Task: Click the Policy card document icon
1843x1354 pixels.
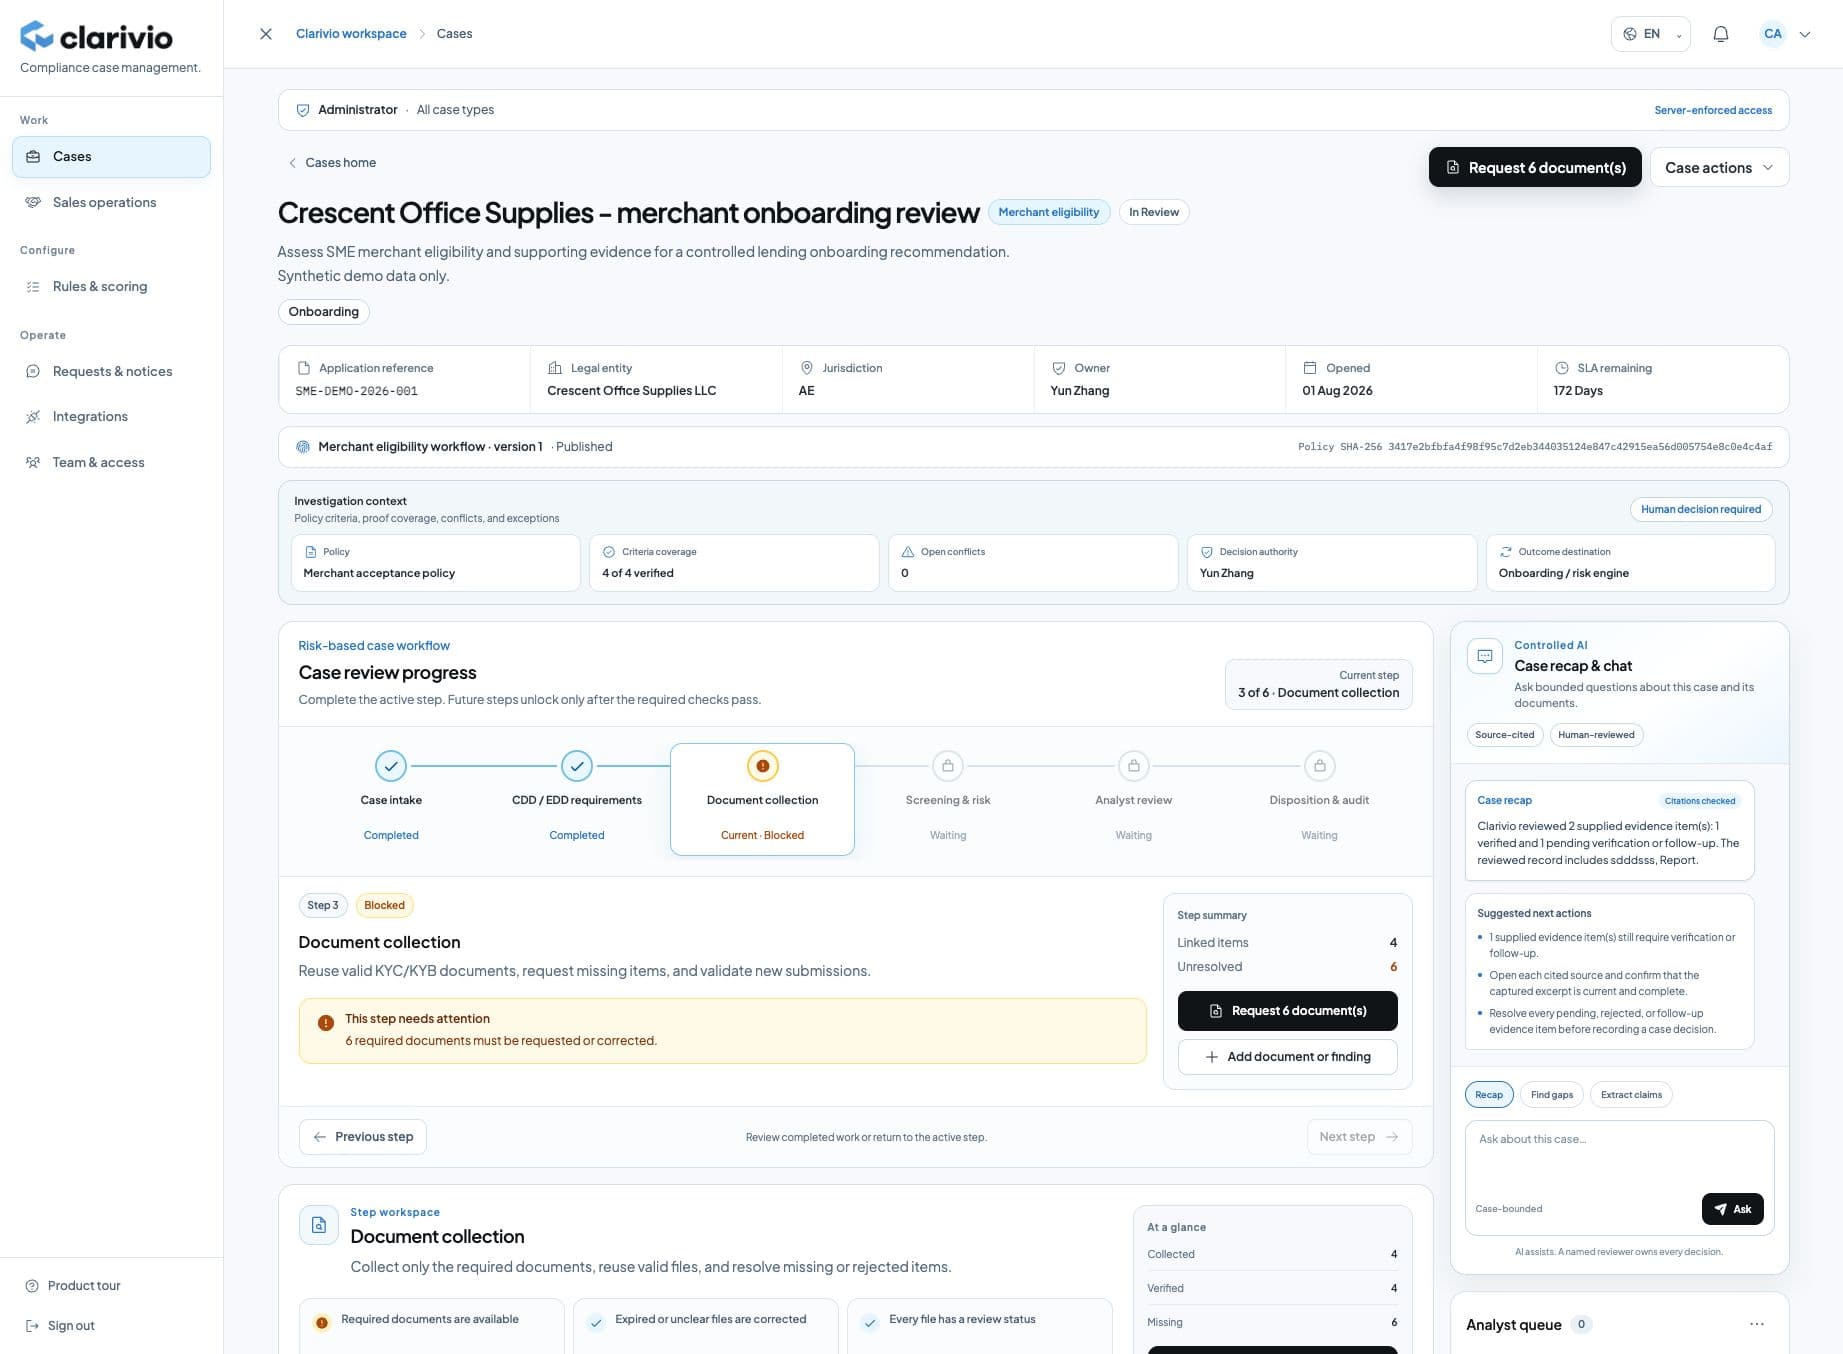Action: (310, 552)
